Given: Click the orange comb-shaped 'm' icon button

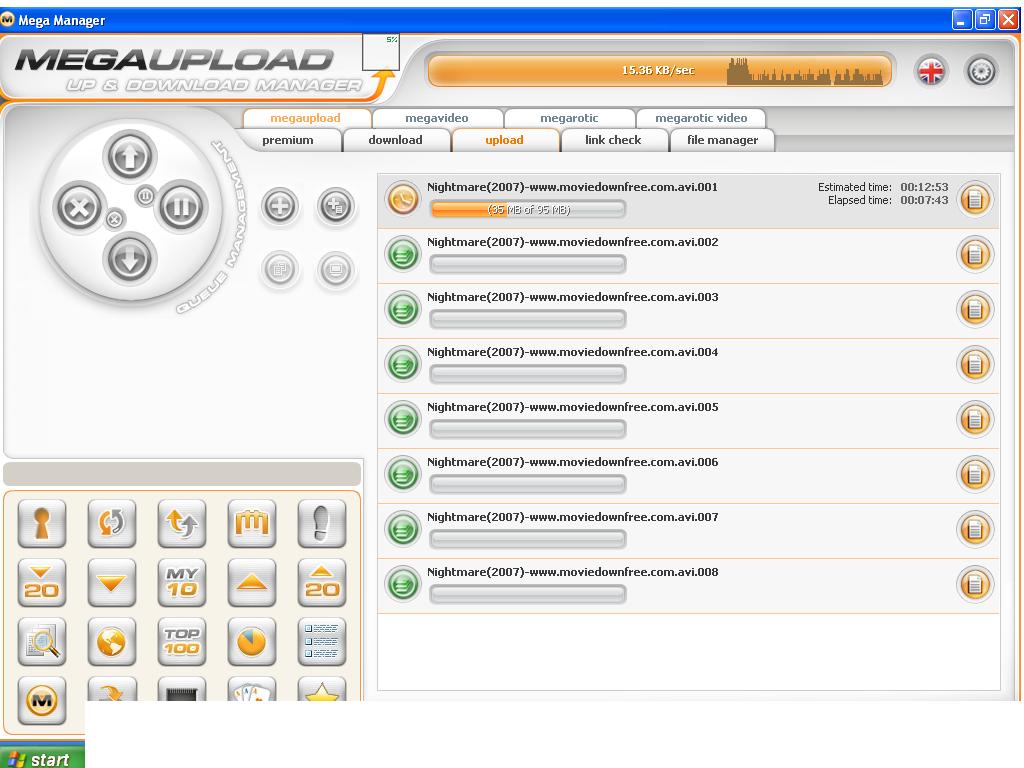Looking at the screenshot, I should (251, 523).
